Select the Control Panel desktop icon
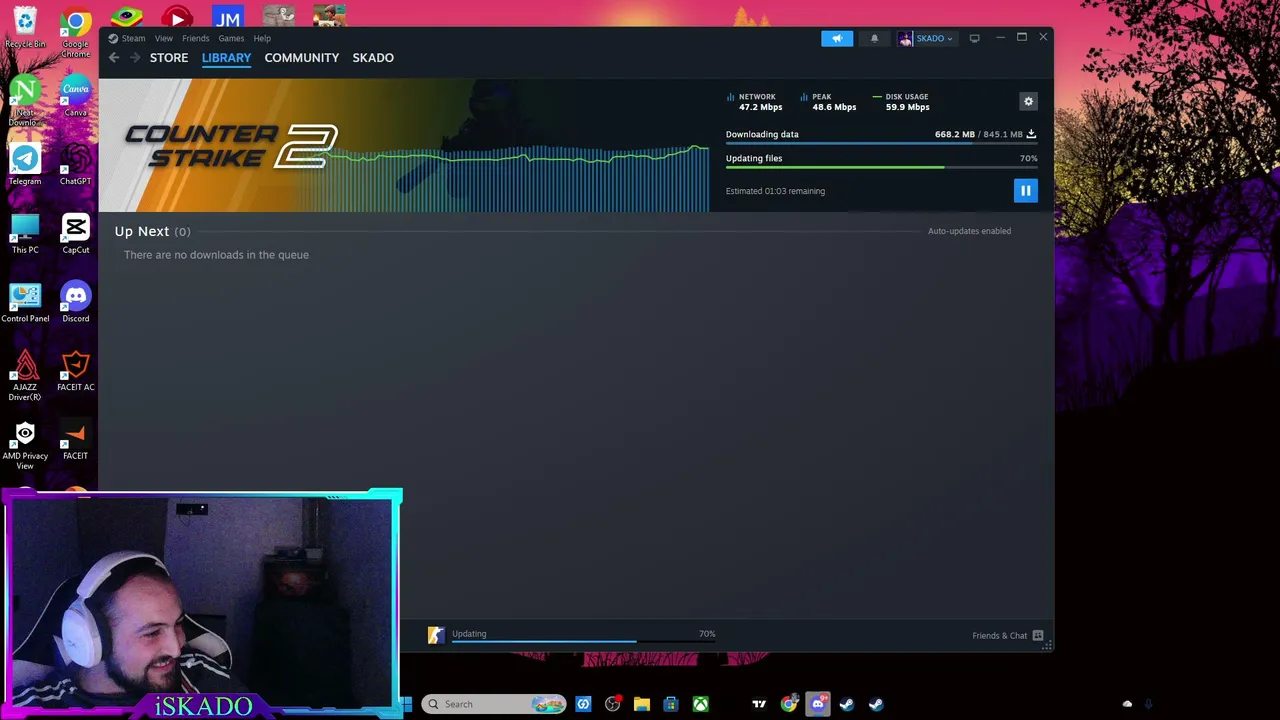This screenshot has width=1280, height=720. 25,302
